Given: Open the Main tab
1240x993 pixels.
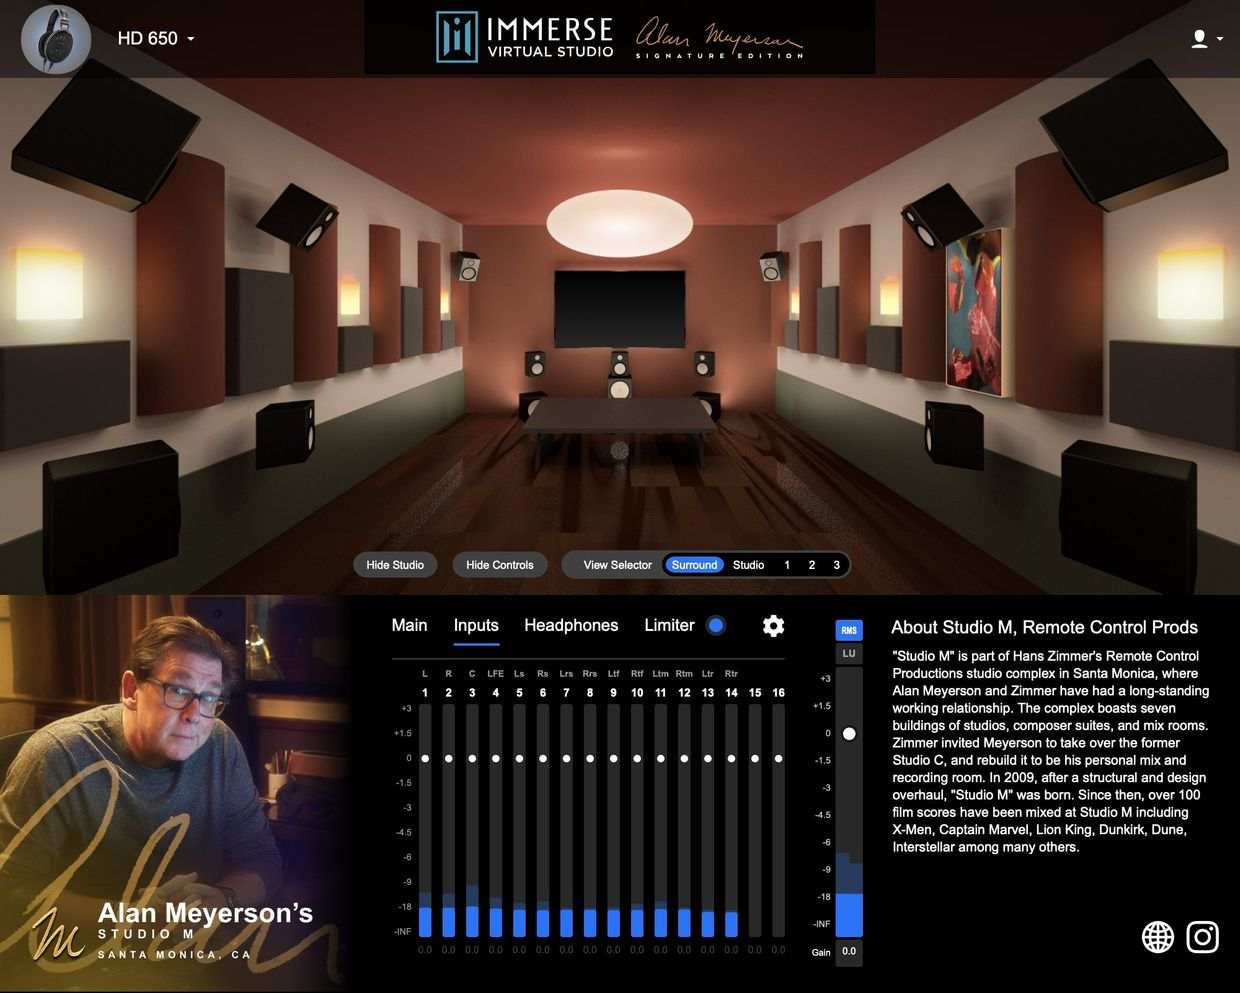Looking at the screenshot, I should click(409, 625).
